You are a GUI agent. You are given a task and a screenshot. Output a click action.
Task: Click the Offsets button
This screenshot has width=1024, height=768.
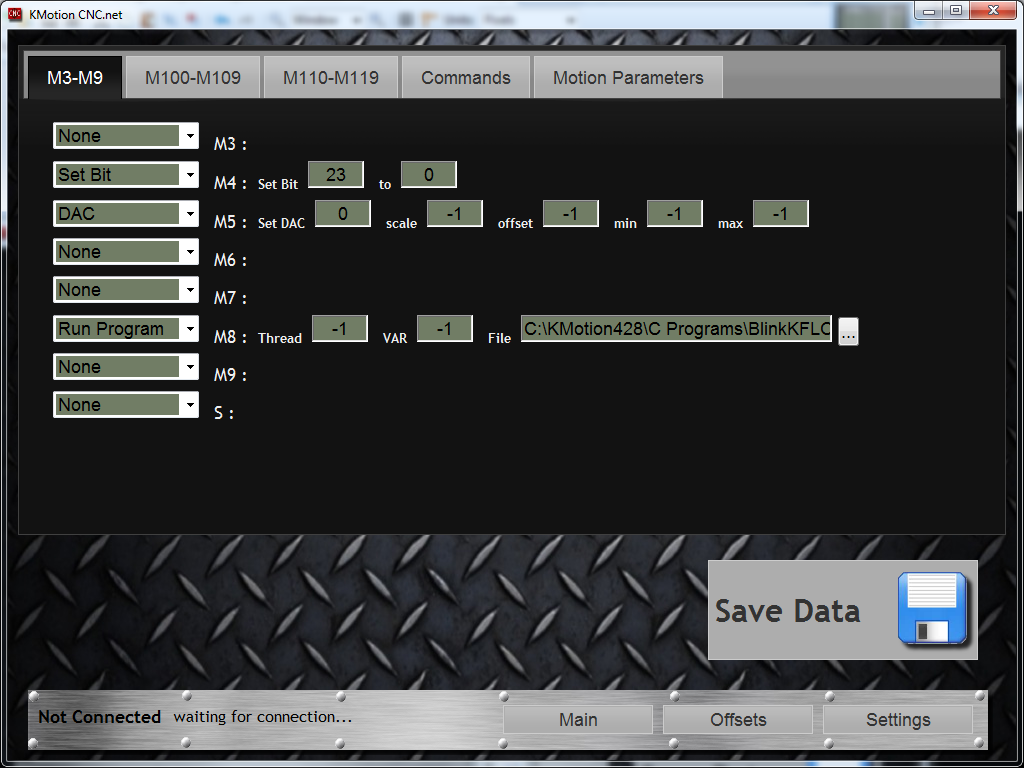click(738, 720)
